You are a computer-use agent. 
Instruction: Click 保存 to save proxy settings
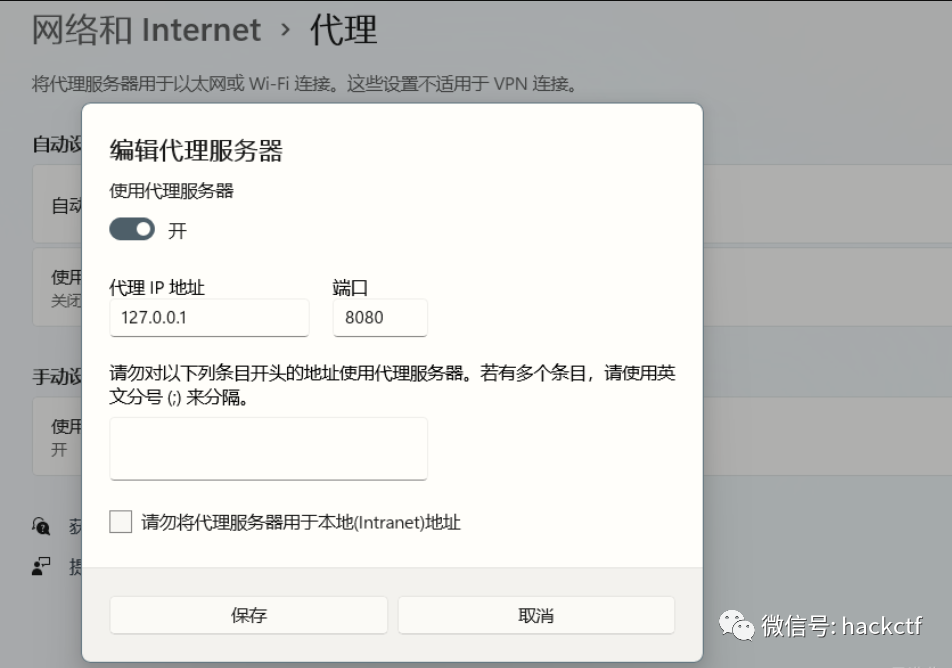click(247, 615)
